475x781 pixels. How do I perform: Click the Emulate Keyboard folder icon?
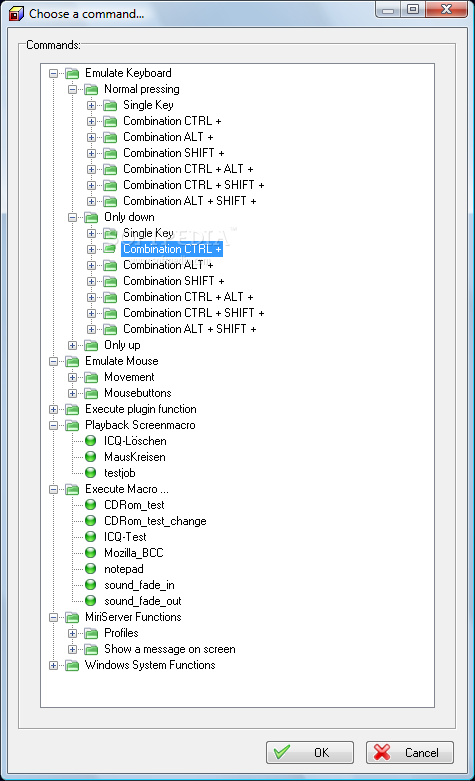72,74
